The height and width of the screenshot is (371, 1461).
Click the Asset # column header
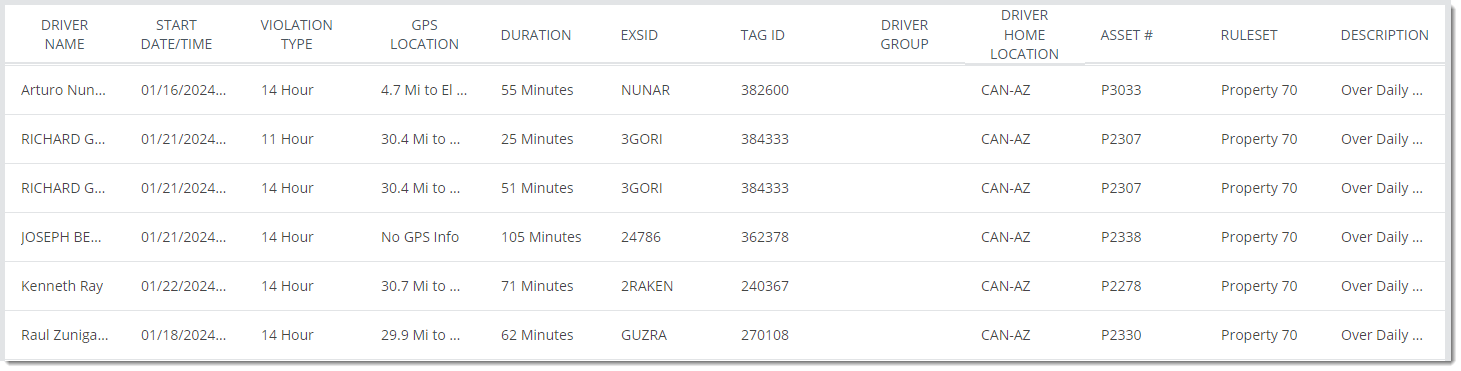click(1127, 35)
